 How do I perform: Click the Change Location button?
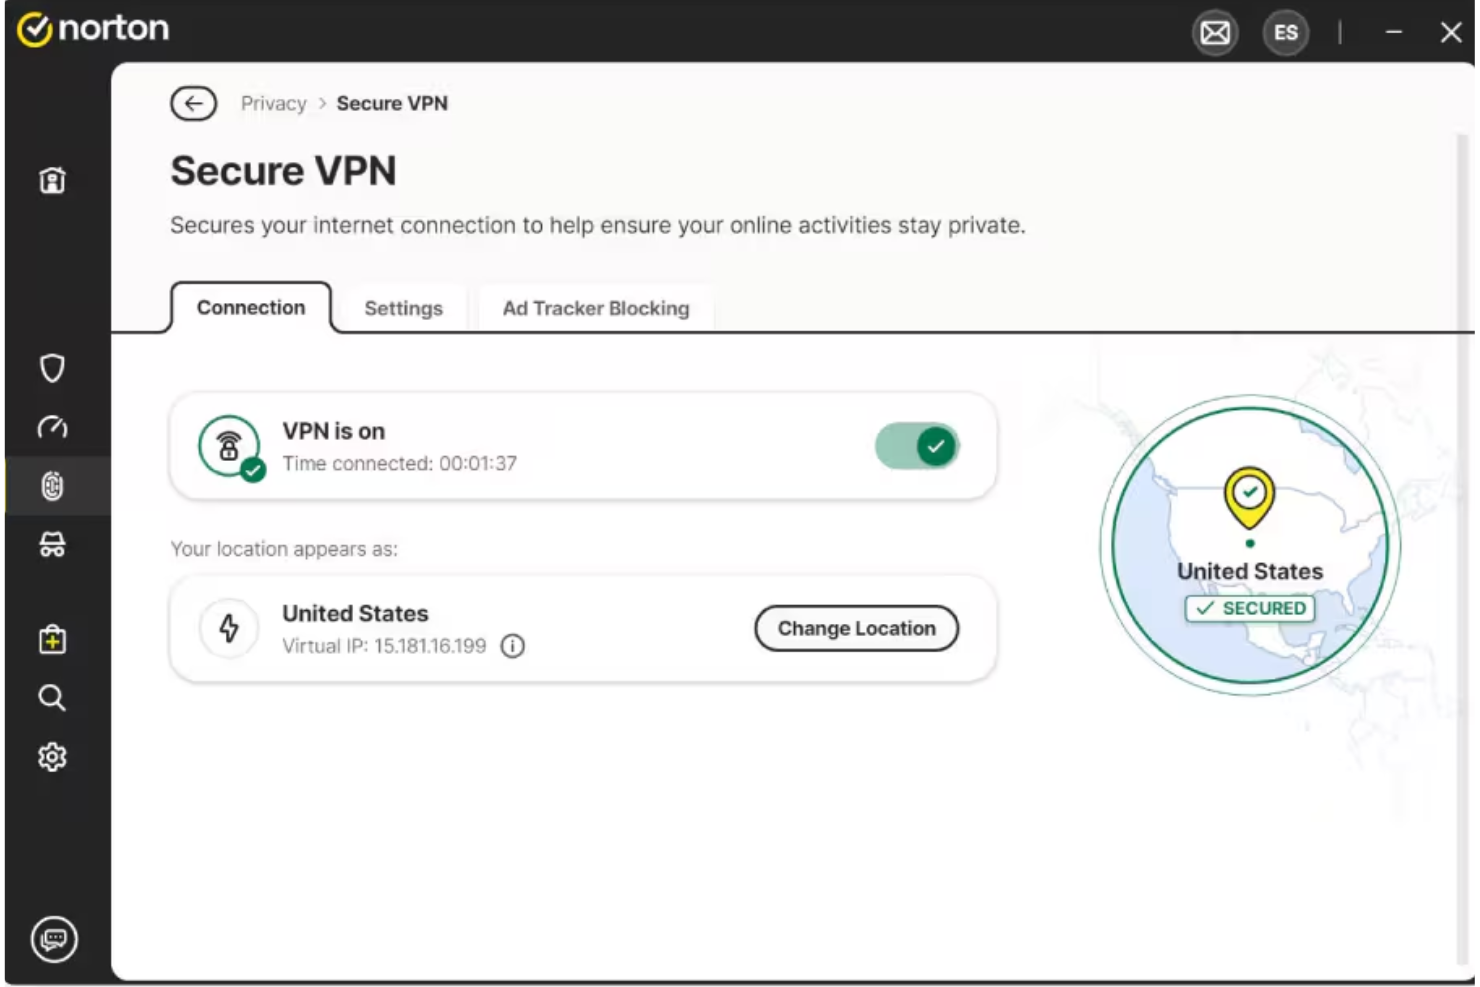[856, 628]
